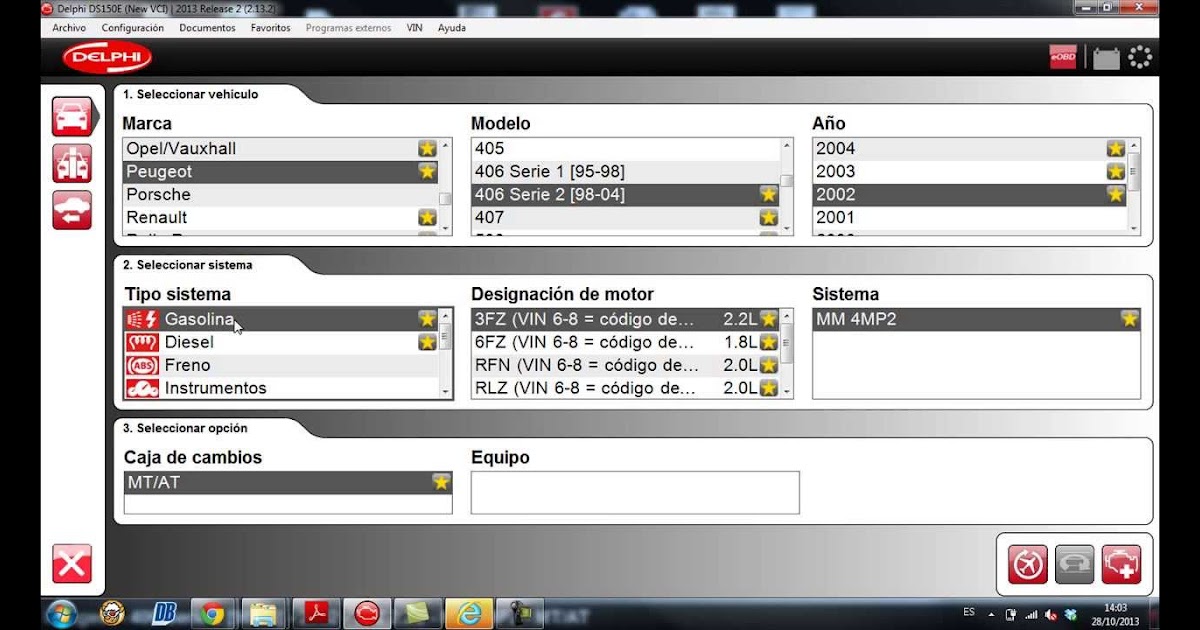The height and width of the screenshot is (630, 1200).
Task: Click the red X cancel button at bottom left
Action: point(72,564)
